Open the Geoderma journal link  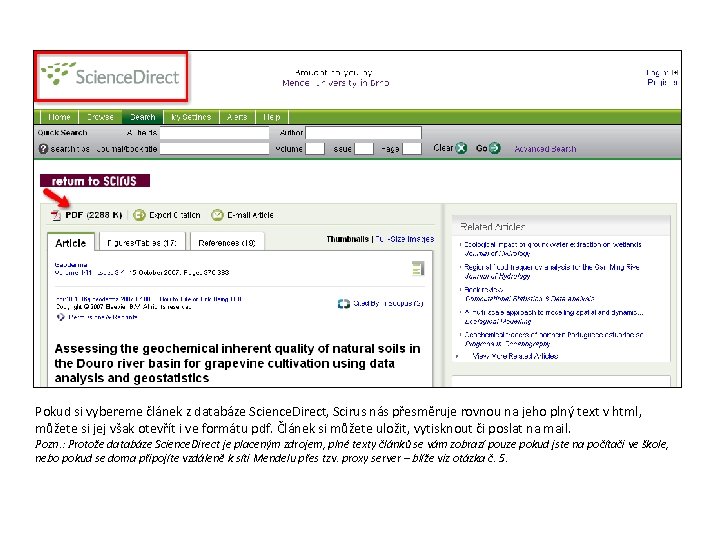point(71,265)
